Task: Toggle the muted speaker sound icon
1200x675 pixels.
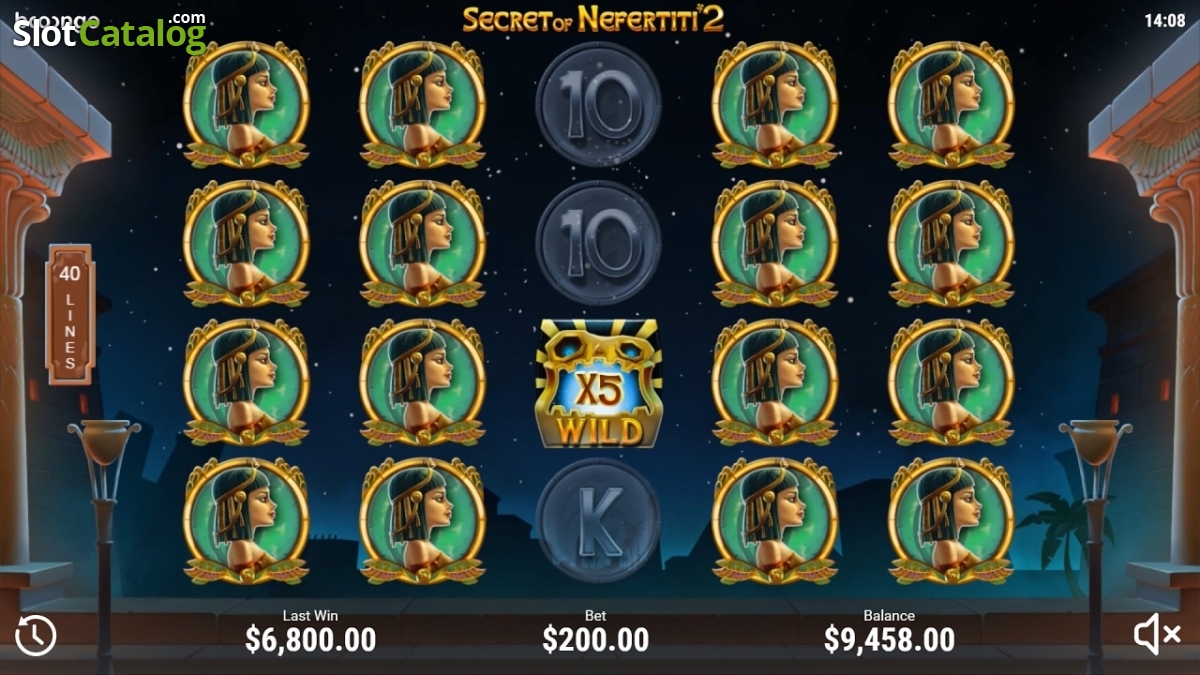Action: [x=1158, y=635]
